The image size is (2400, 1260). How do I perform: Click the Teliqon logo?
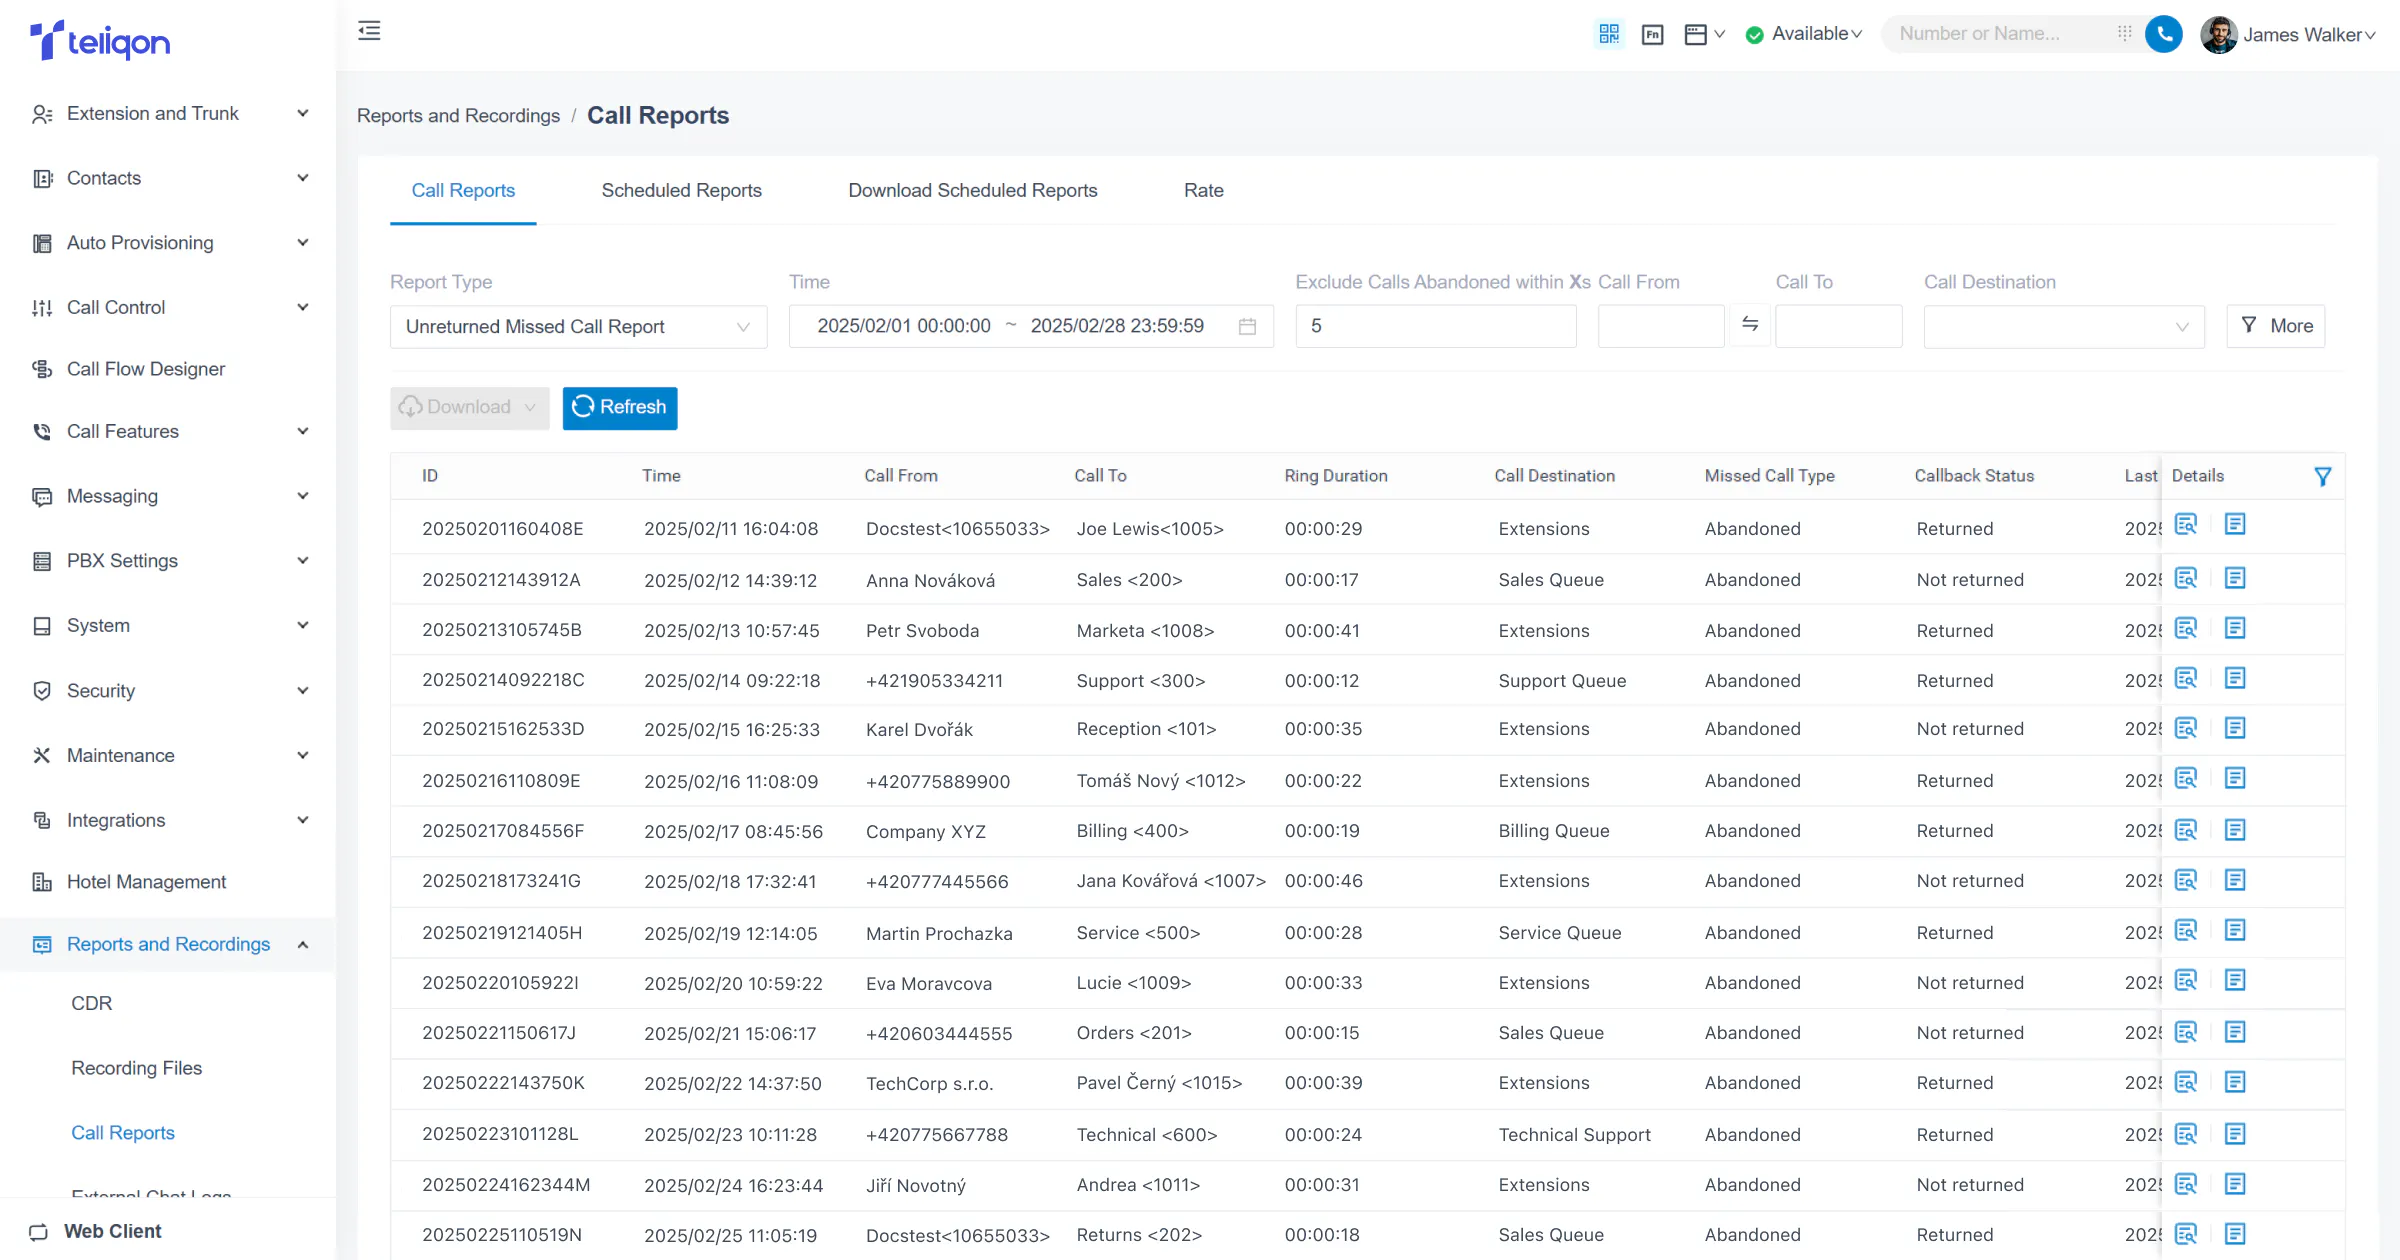(x=100, y=40)
